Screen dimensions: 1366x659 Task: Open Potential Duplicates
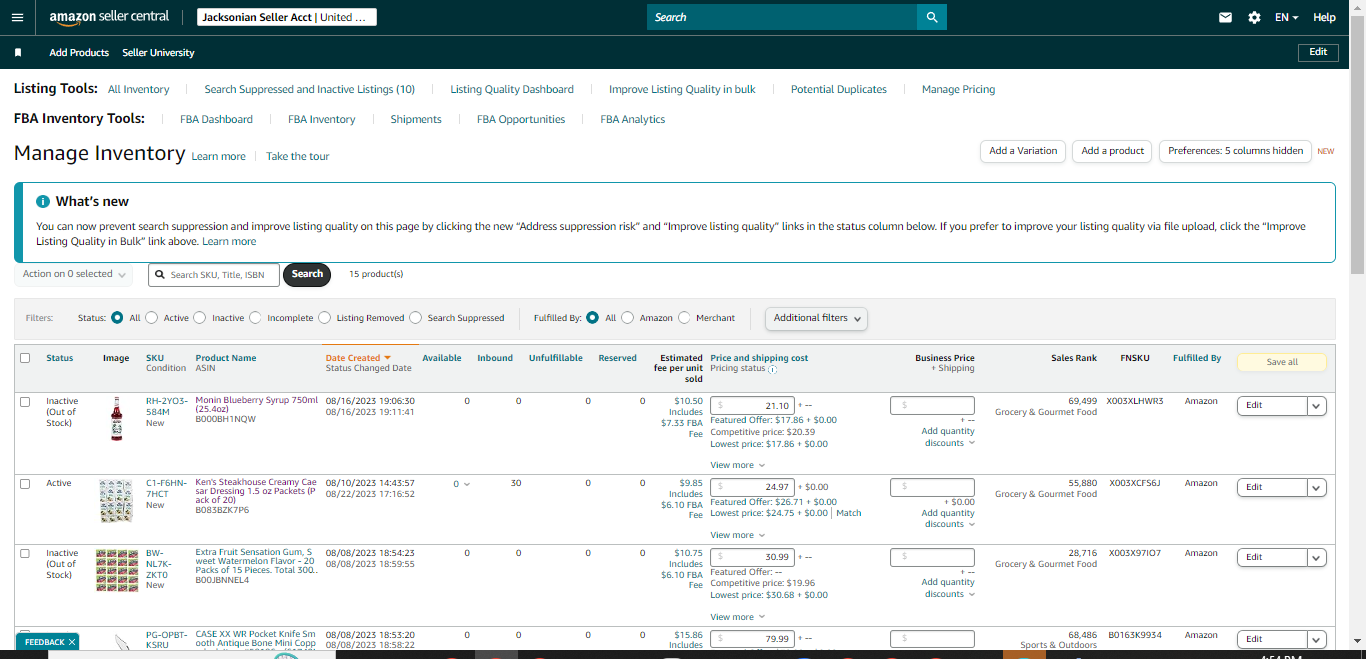click(838, 89)
